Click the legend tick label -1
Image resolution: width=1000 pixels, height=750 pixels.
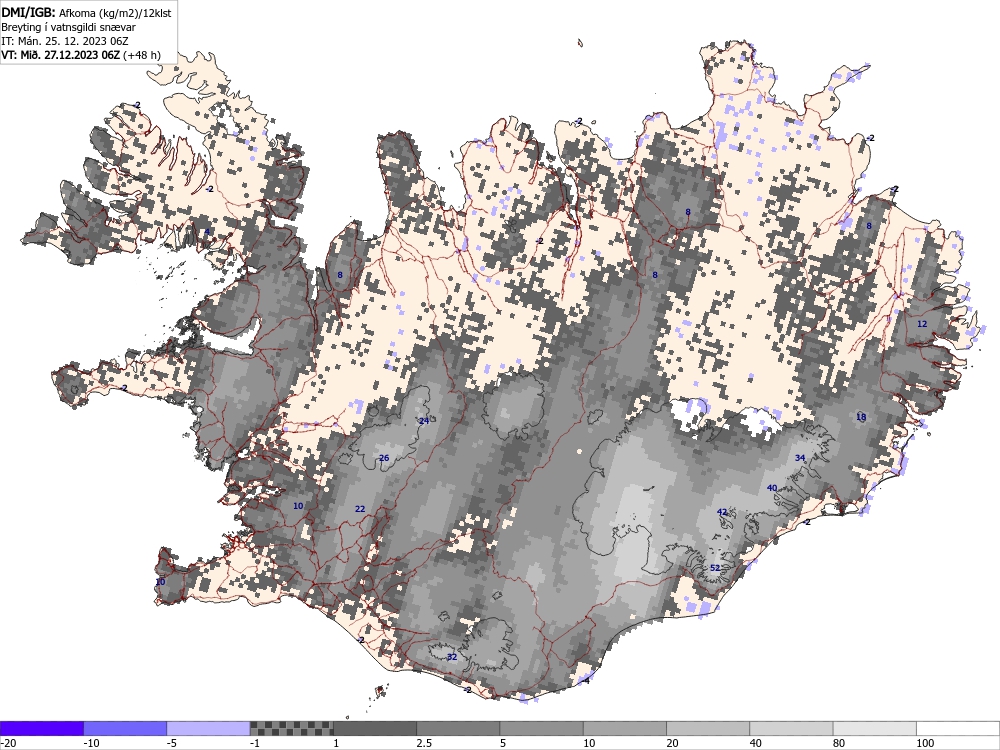pyautogui.click(x=256, y=743)
